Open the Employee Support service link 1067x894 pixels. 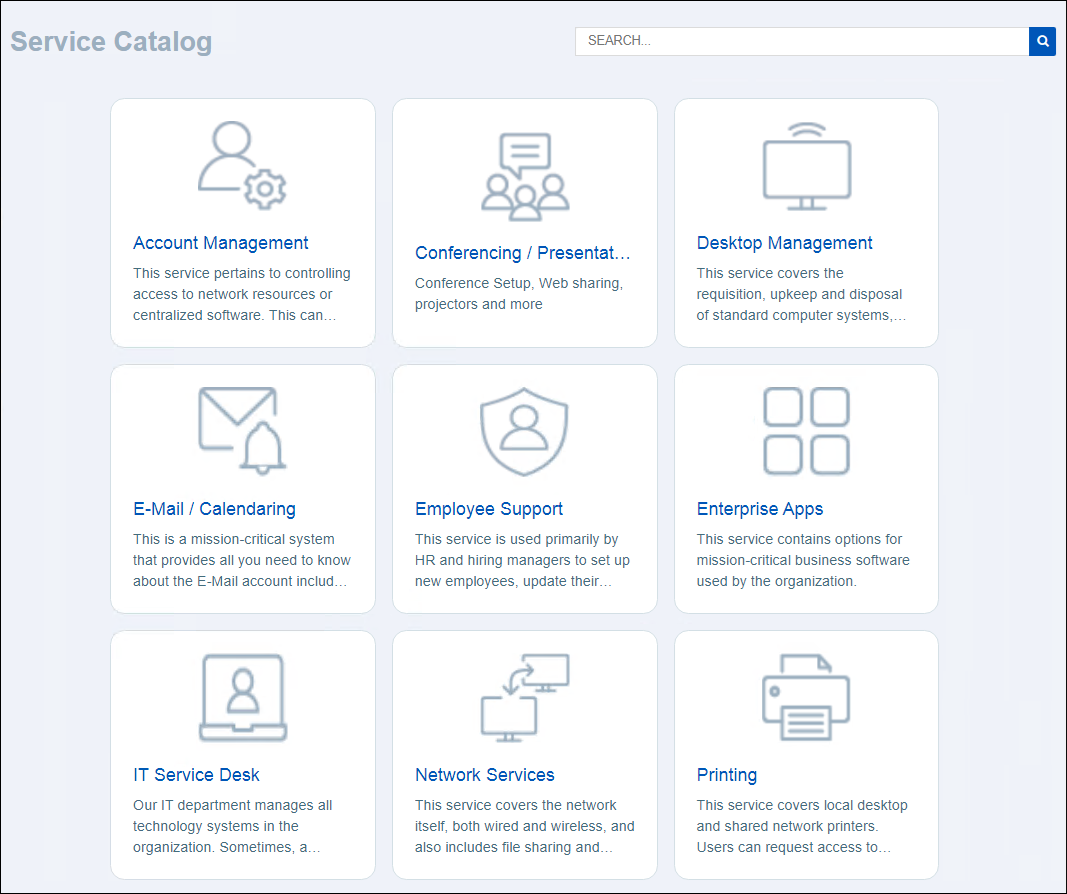click(x=488, y=509)
